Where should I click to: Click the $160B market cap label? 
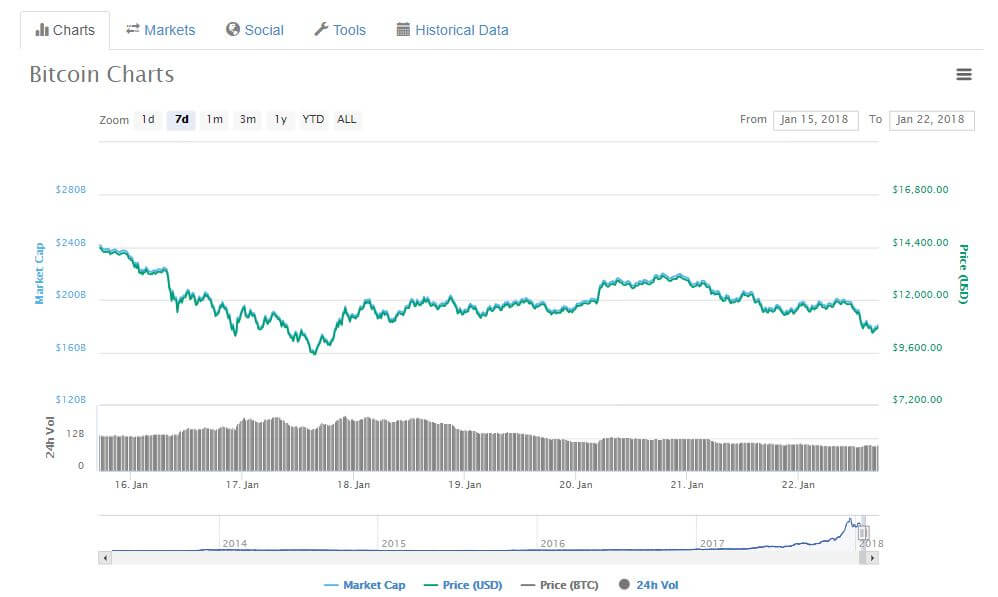(x=71, y=348)
